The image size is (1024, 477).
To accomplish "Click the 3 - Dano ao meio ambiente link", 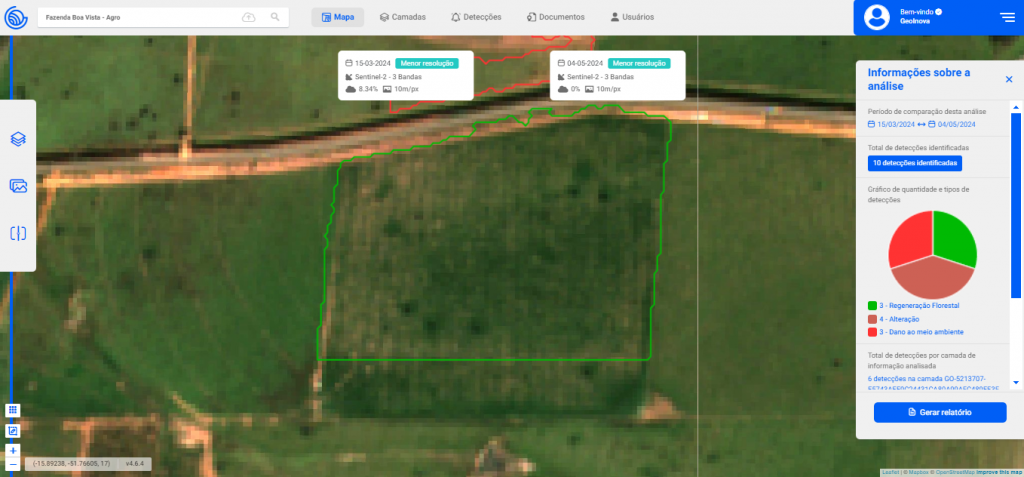I will point(921,333).
